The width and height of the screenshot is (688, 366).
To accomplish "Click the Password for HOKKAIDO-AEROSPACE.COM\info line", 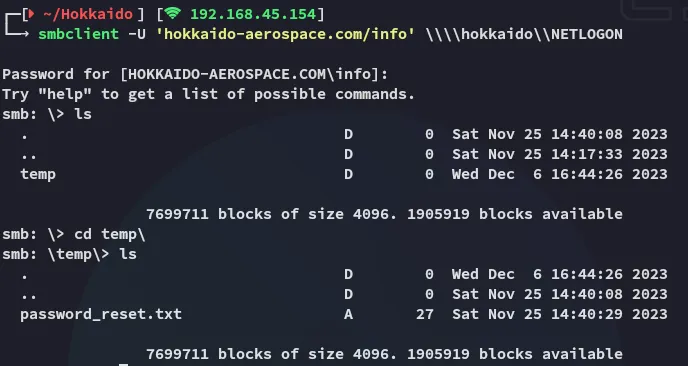I will click(195, 74).
